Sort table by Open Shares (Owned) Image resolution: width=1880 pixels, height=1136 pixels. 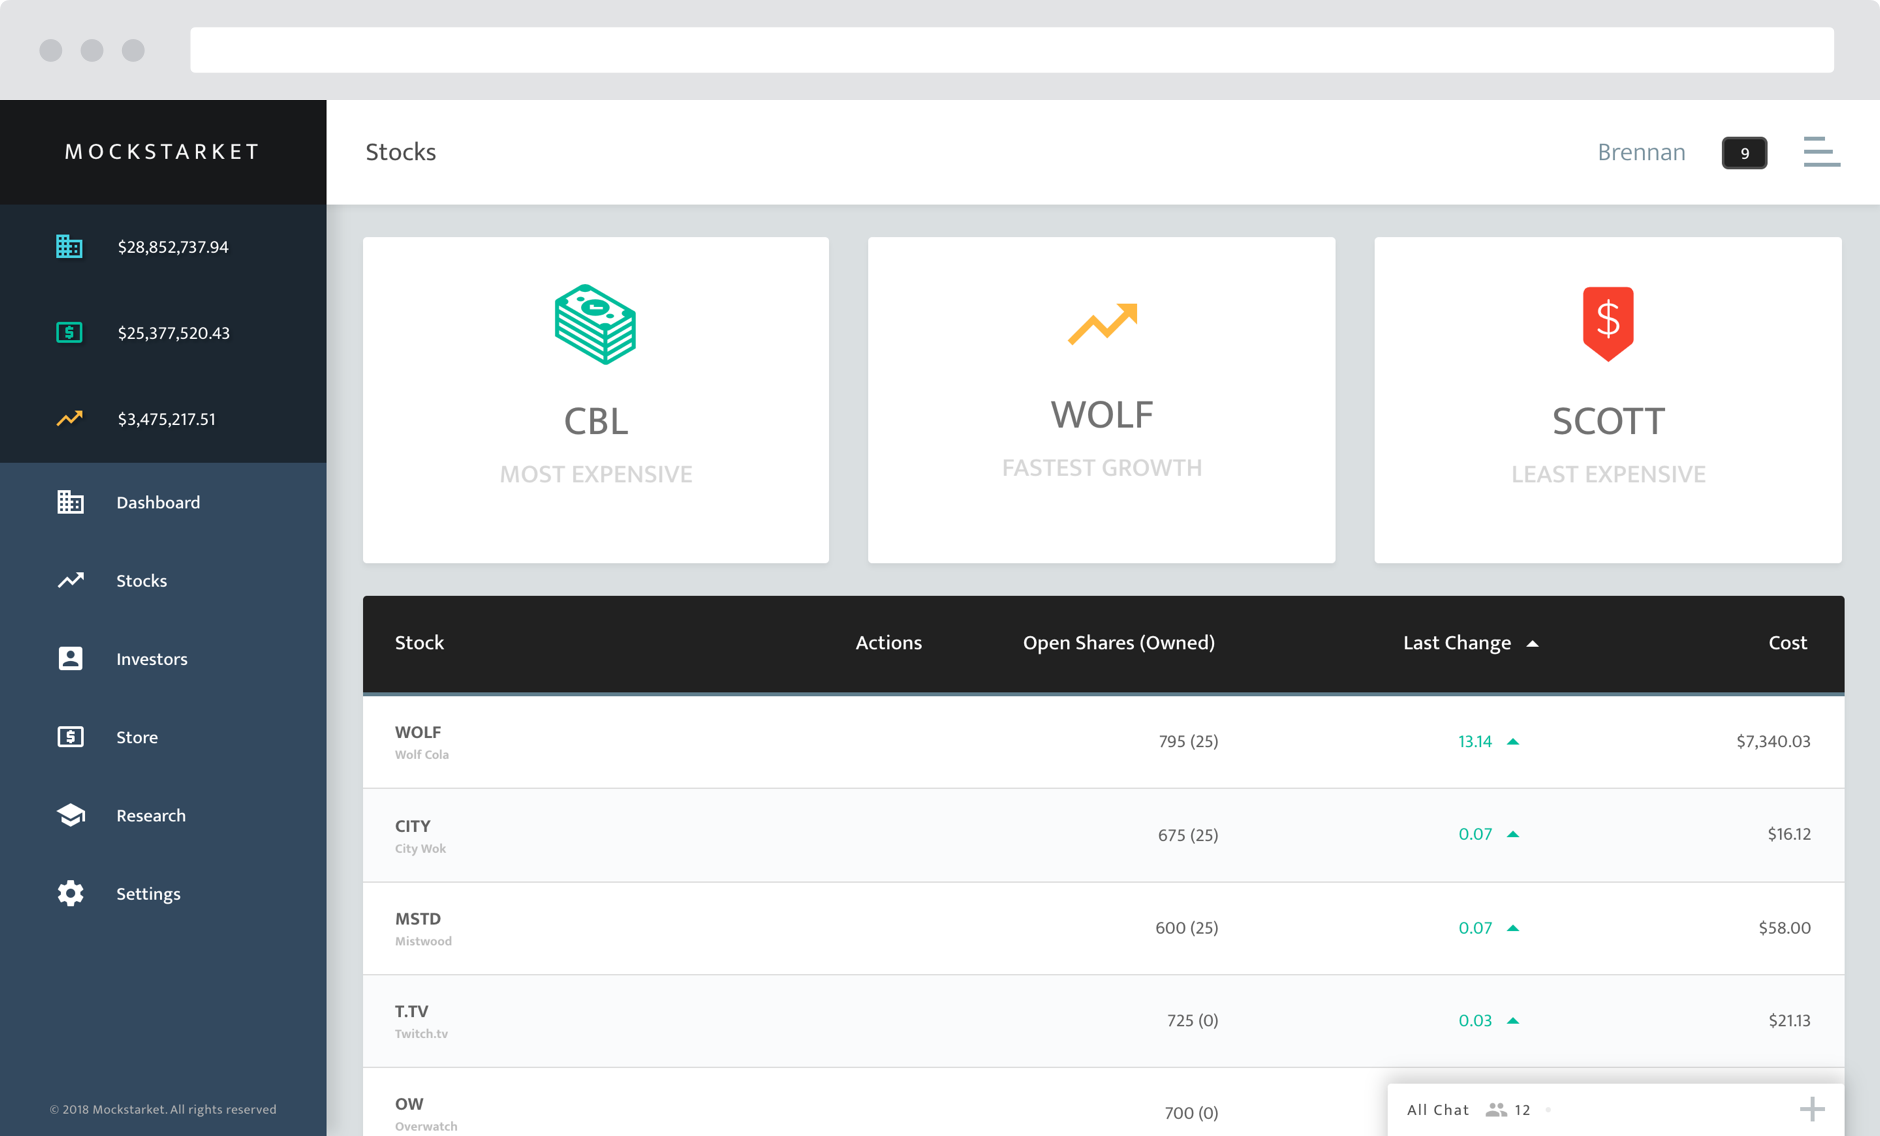click(x=1118, y=643)
